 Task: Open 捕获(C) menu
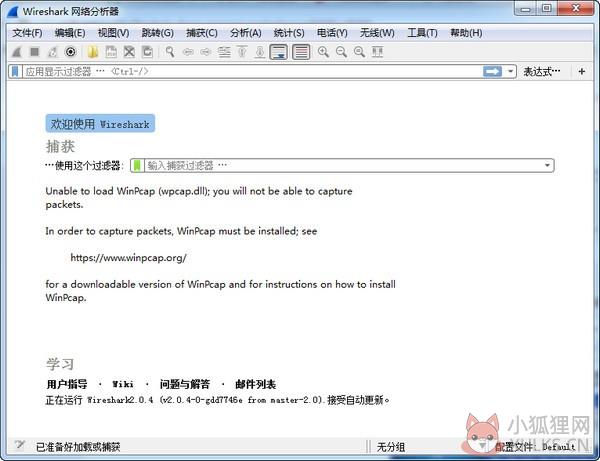click(x=202, y=33)
